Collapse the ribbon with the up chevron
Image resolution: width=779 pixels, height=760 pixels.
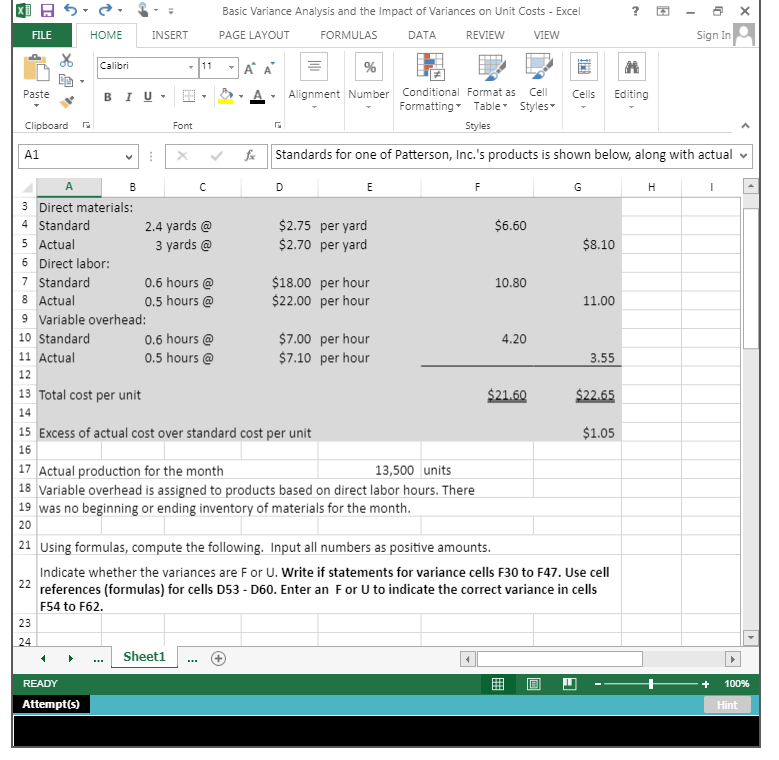(745, 126)
